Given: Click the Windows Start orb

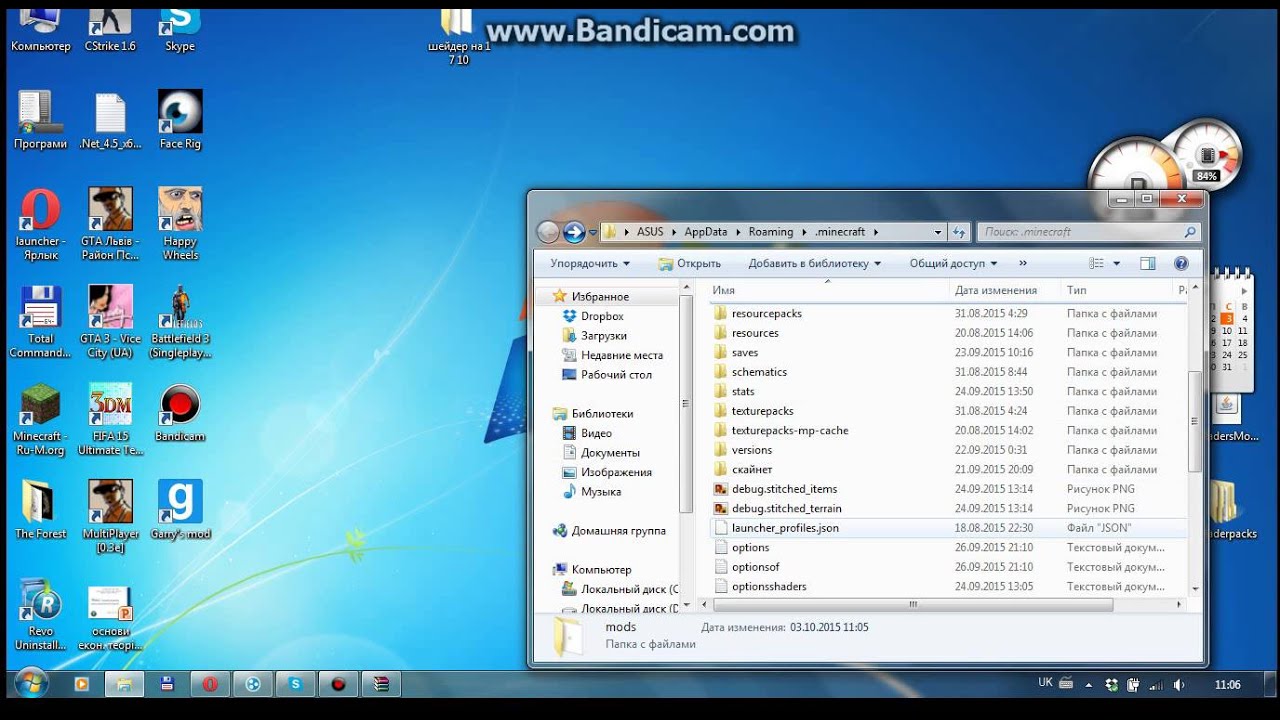Looking at the screenshot, I should coord(32,684).
